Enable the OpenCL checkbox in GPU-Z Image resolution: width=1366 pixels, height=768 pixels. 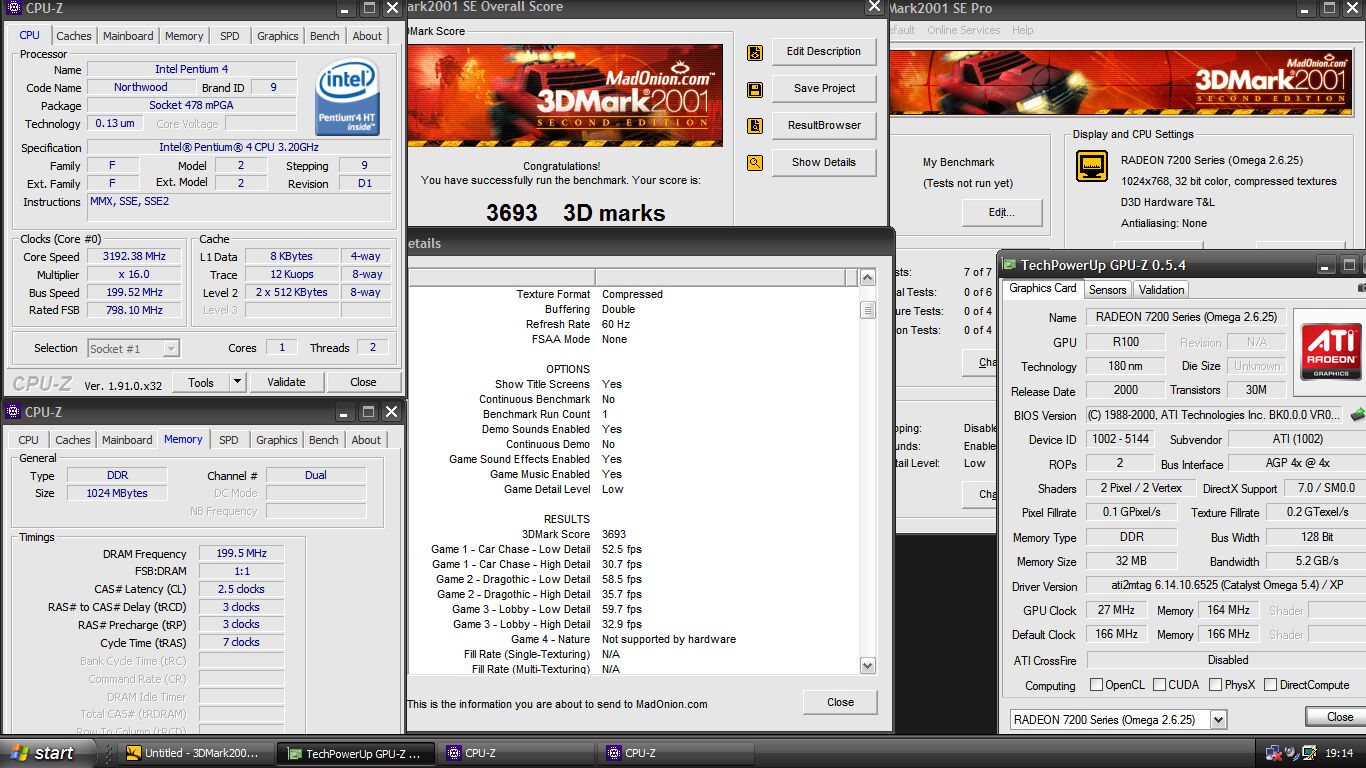(1097, 685)
